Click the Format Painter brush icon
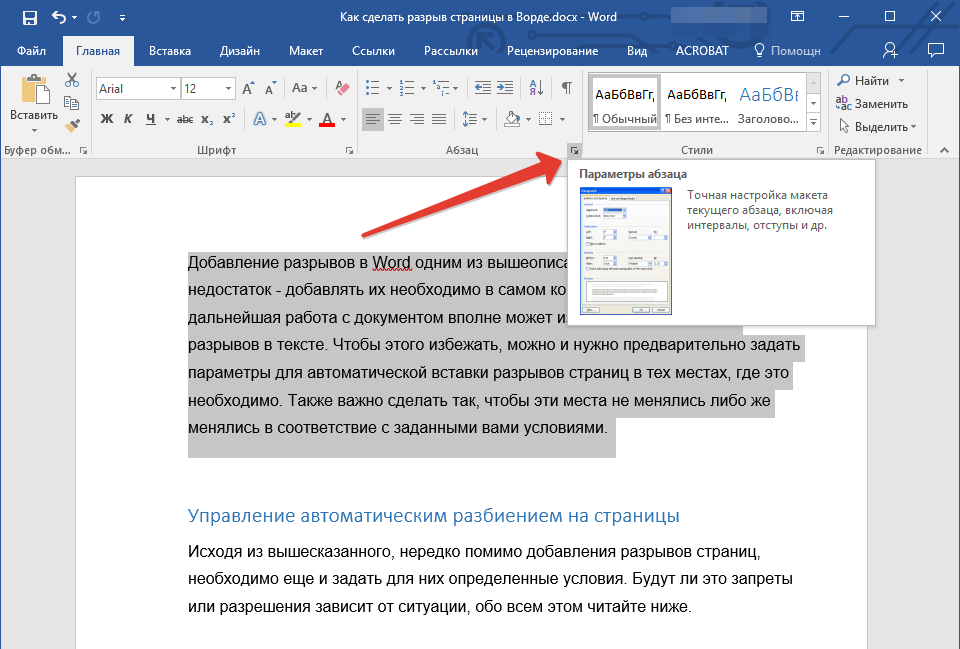 point(72,124)
